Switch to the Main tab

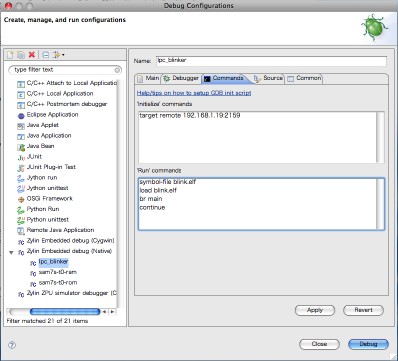tap(148, 78)
